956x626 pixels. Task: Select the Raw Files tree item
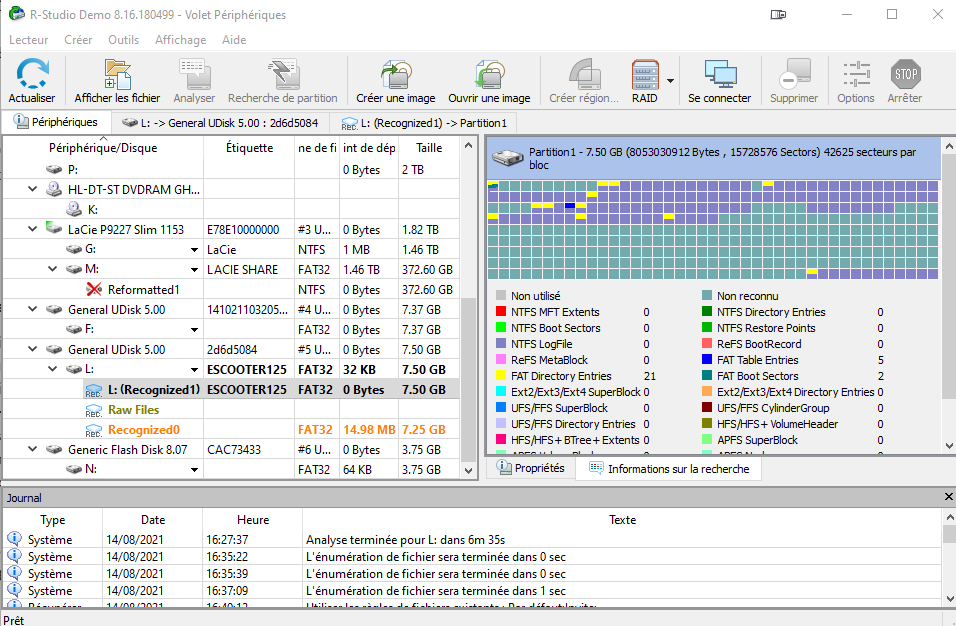click(x=134, y=410)
